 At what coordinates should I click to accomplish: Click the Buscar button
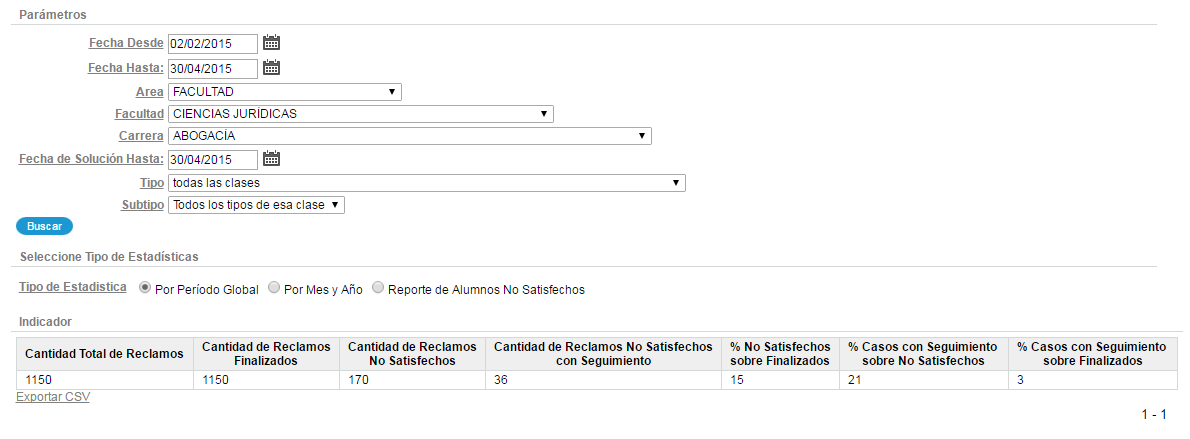point(44,226)
